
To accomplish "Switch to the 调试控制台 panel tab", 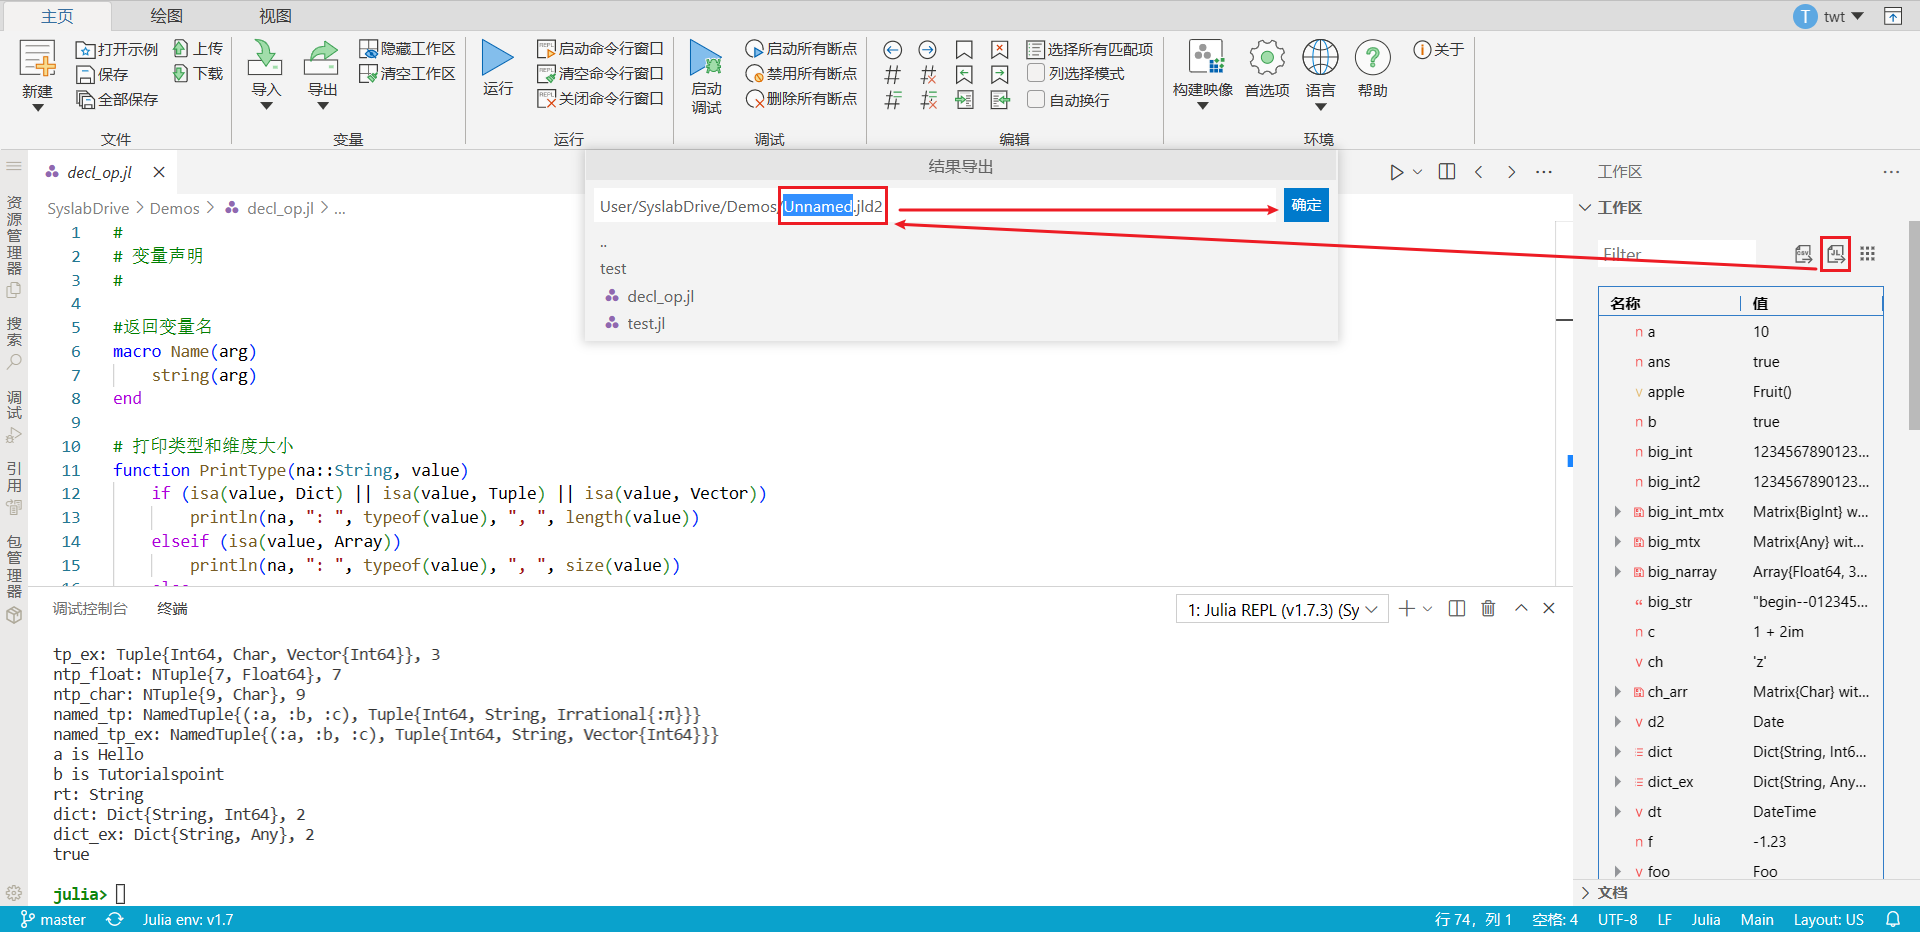I will 90,609.
